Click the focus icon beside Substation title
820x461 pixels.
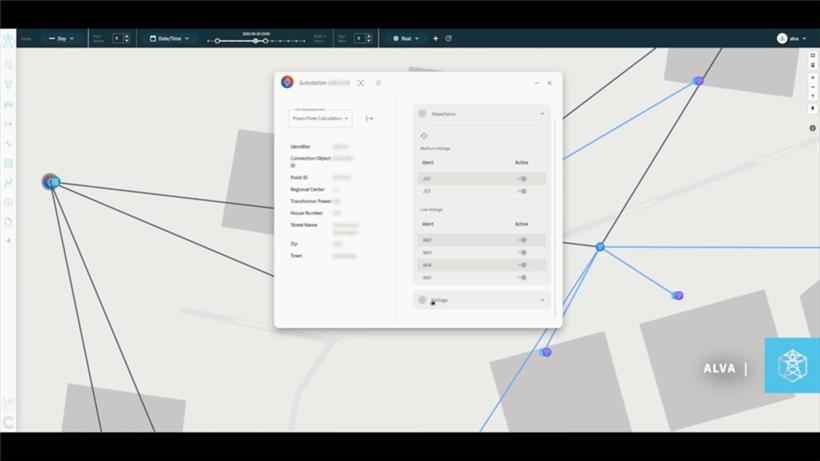point(361,83)
